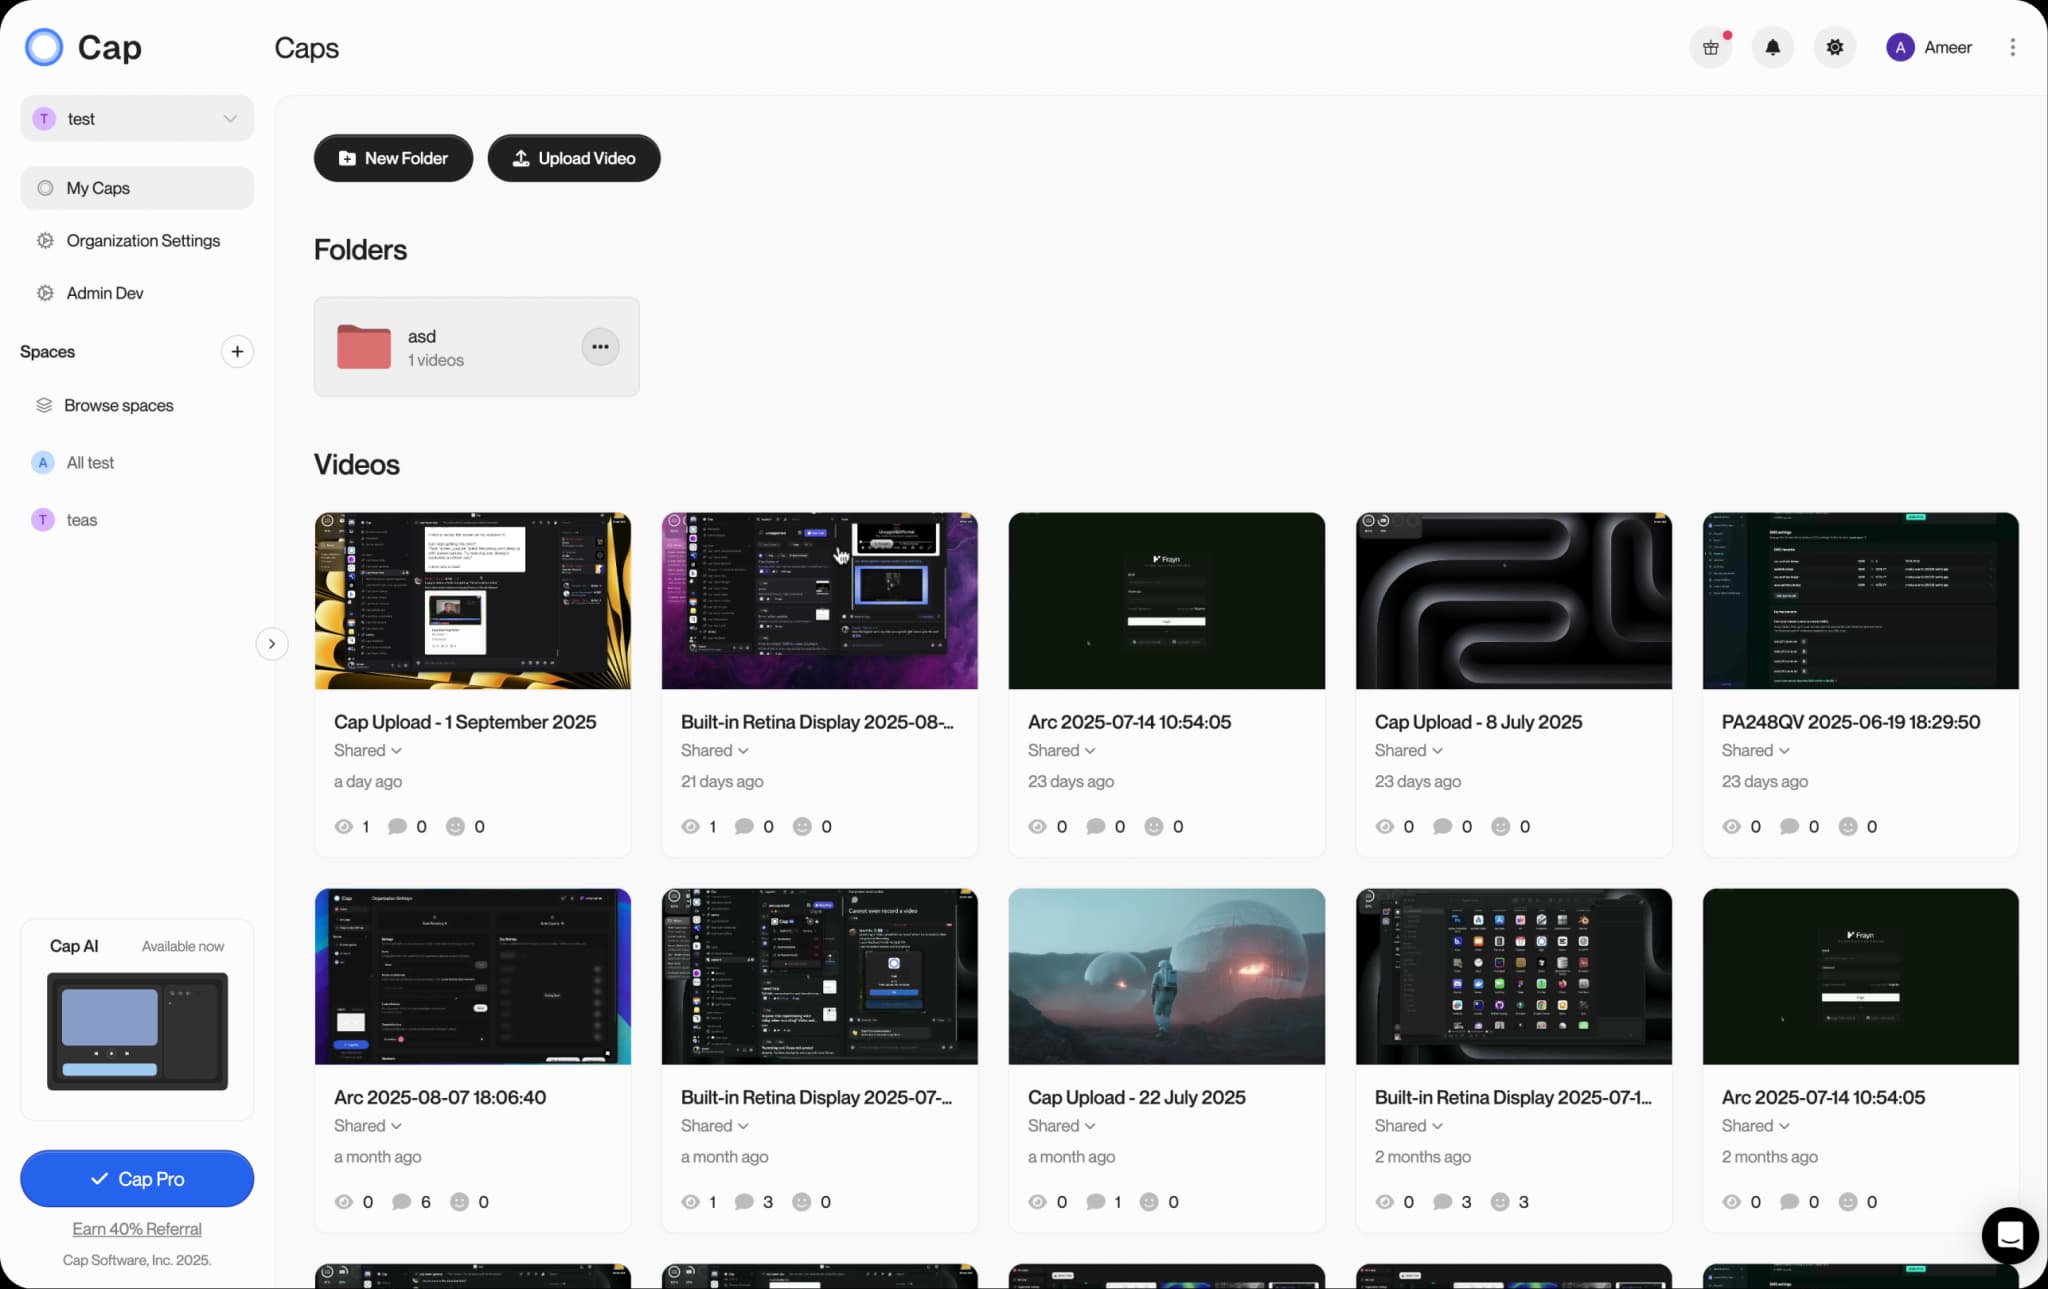Open the settings gear icon
Screen dimensions: 2048x1289
point(1834,47)
